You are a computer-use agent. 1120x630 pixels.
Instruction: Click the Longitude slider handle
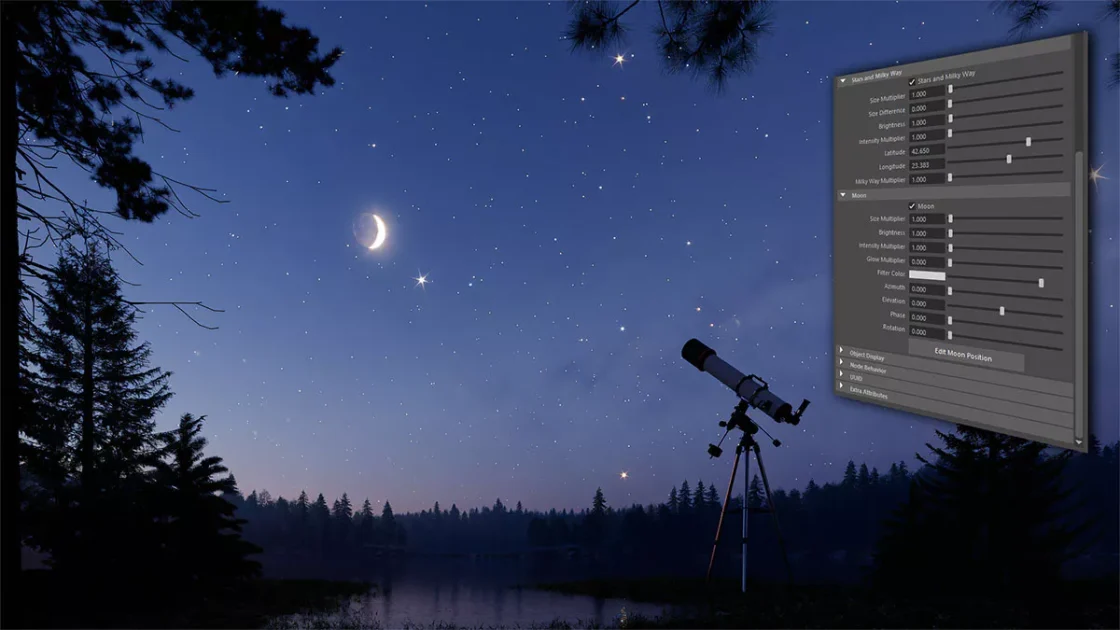[1009, 159]
